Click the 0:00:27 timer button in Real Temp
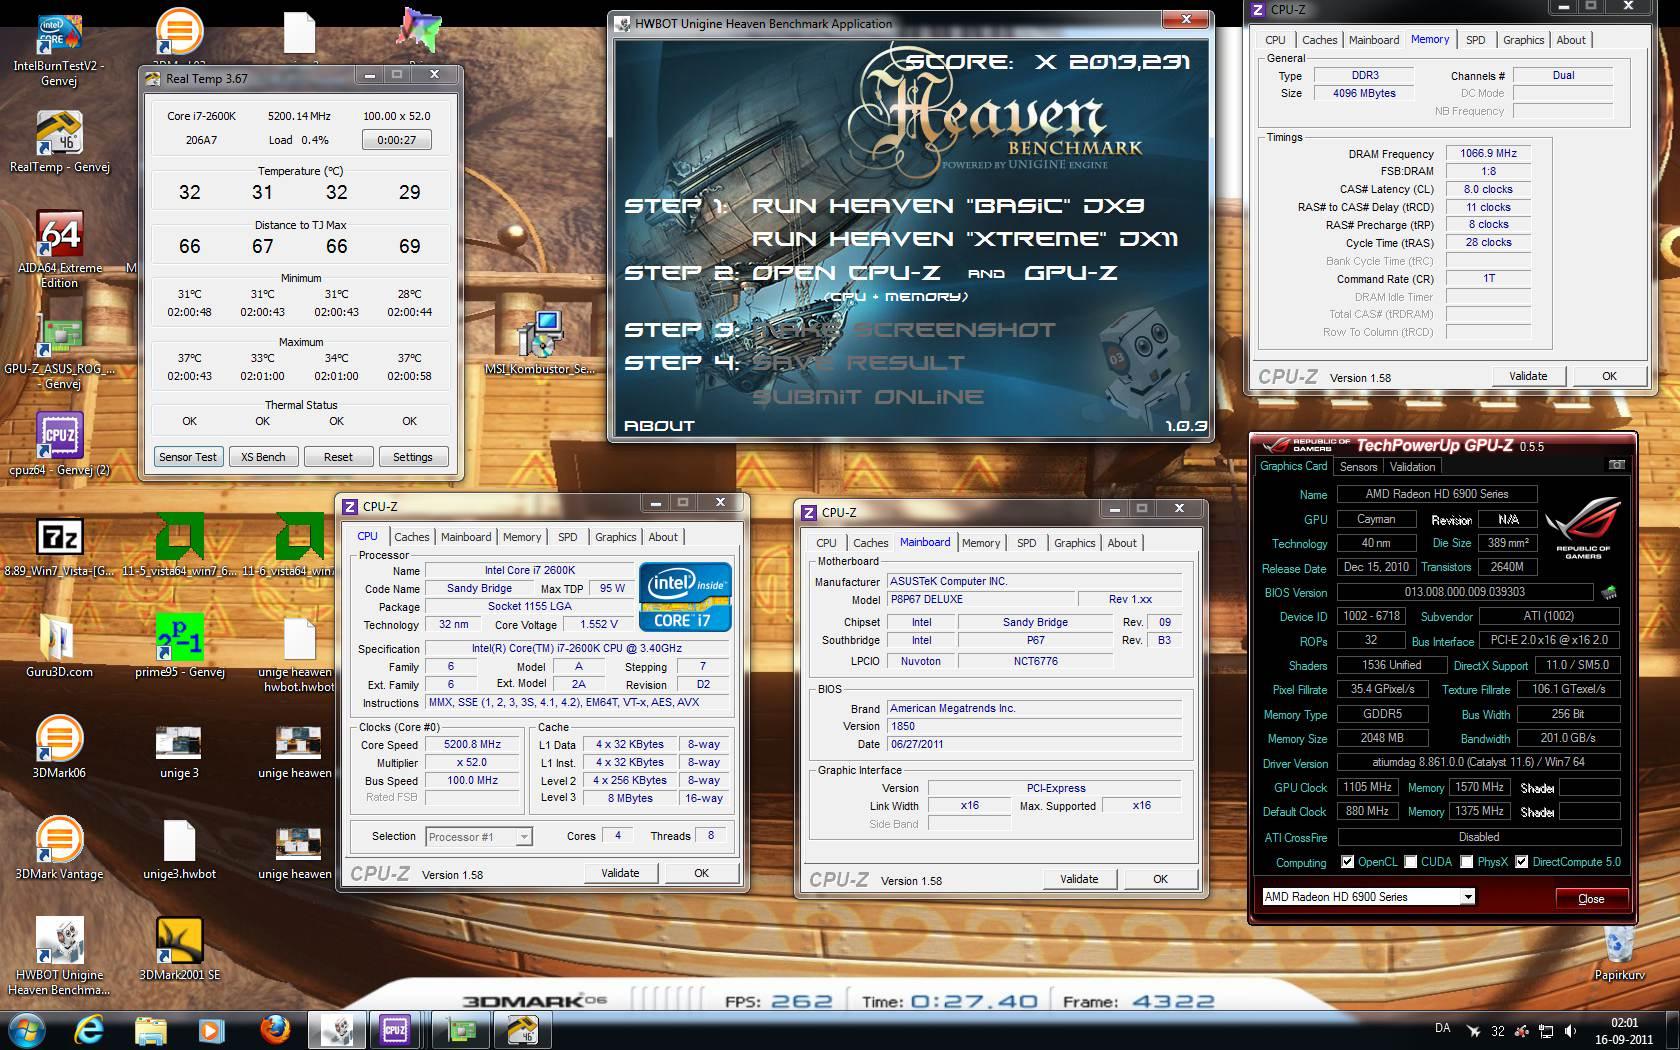This screenshot has height=1050, width=1680. [397, 140]
